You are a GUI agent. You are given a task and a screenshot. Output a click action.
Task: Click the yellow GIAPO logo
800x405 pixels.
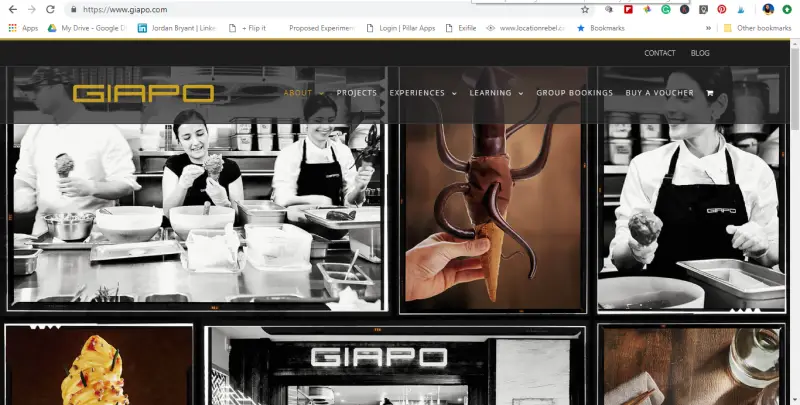pos(143,93)
